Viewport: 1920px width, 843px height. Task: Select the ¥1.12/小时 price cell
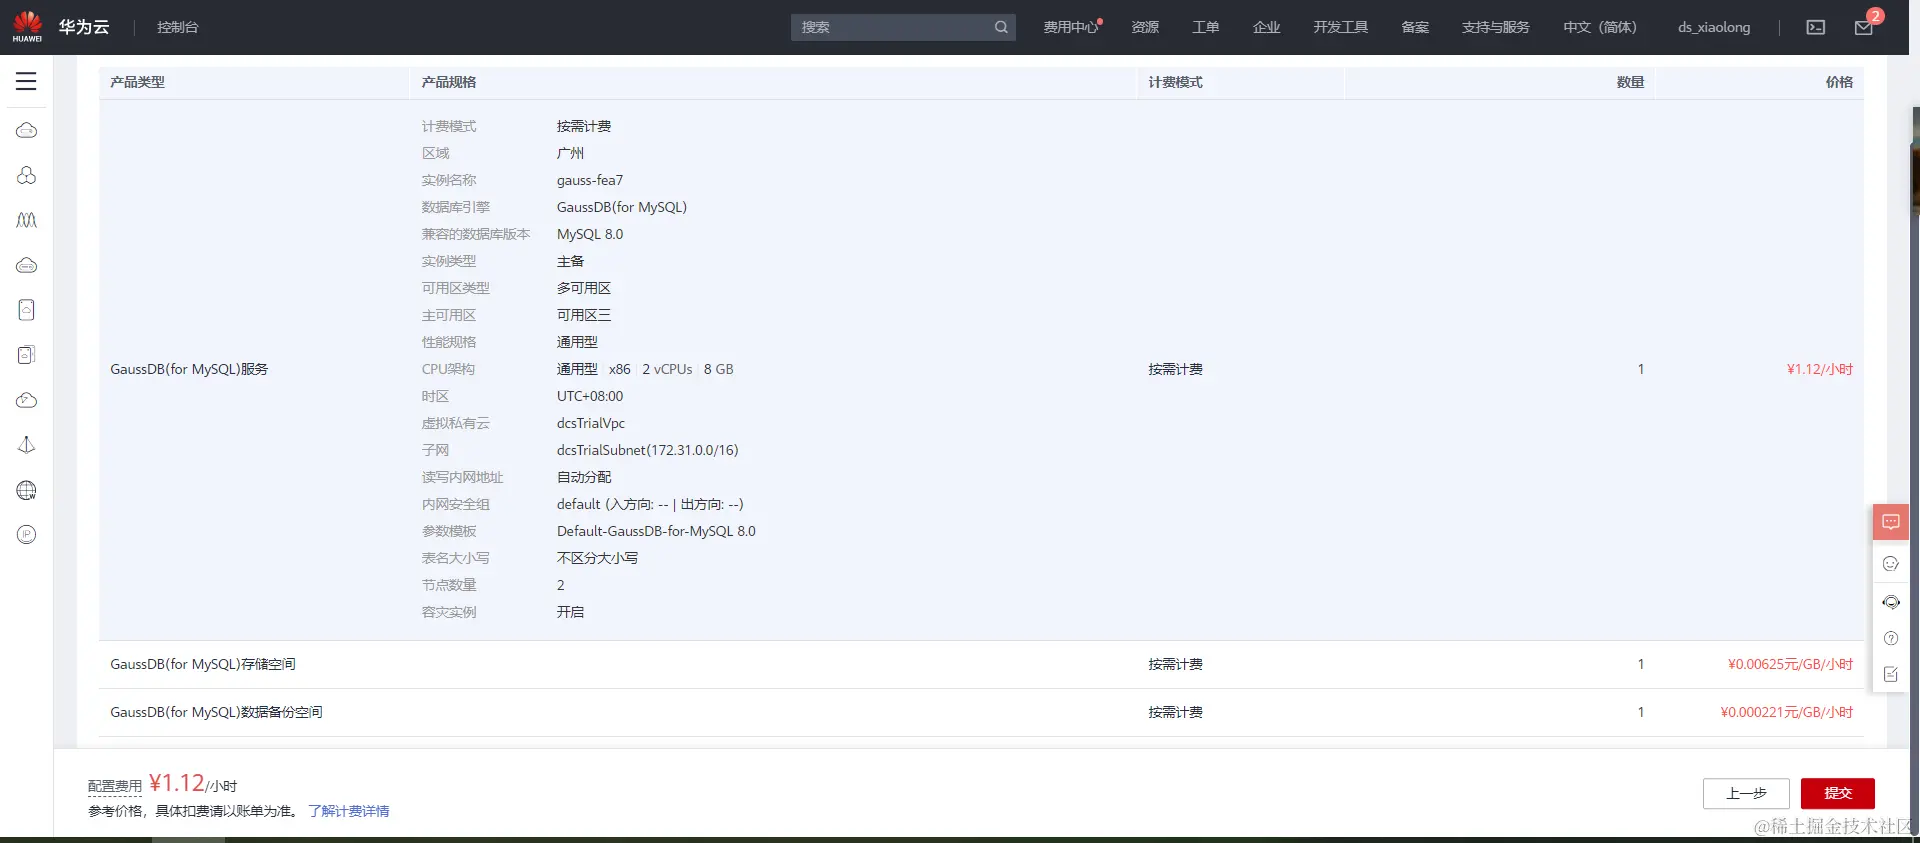point(1820,369)
